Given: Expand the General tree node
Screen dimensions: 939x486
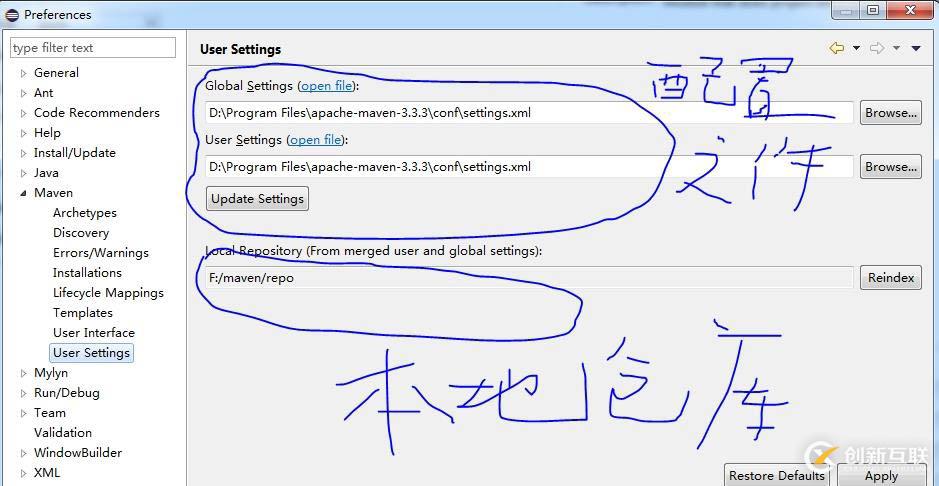Looking at the screenshot, I should coord(23,73).
